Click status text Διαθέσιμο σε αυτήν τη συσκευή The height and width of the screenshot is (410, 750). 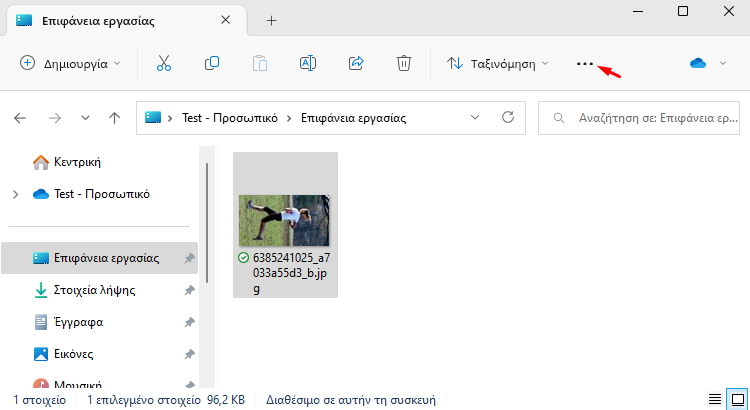[351, 399]
